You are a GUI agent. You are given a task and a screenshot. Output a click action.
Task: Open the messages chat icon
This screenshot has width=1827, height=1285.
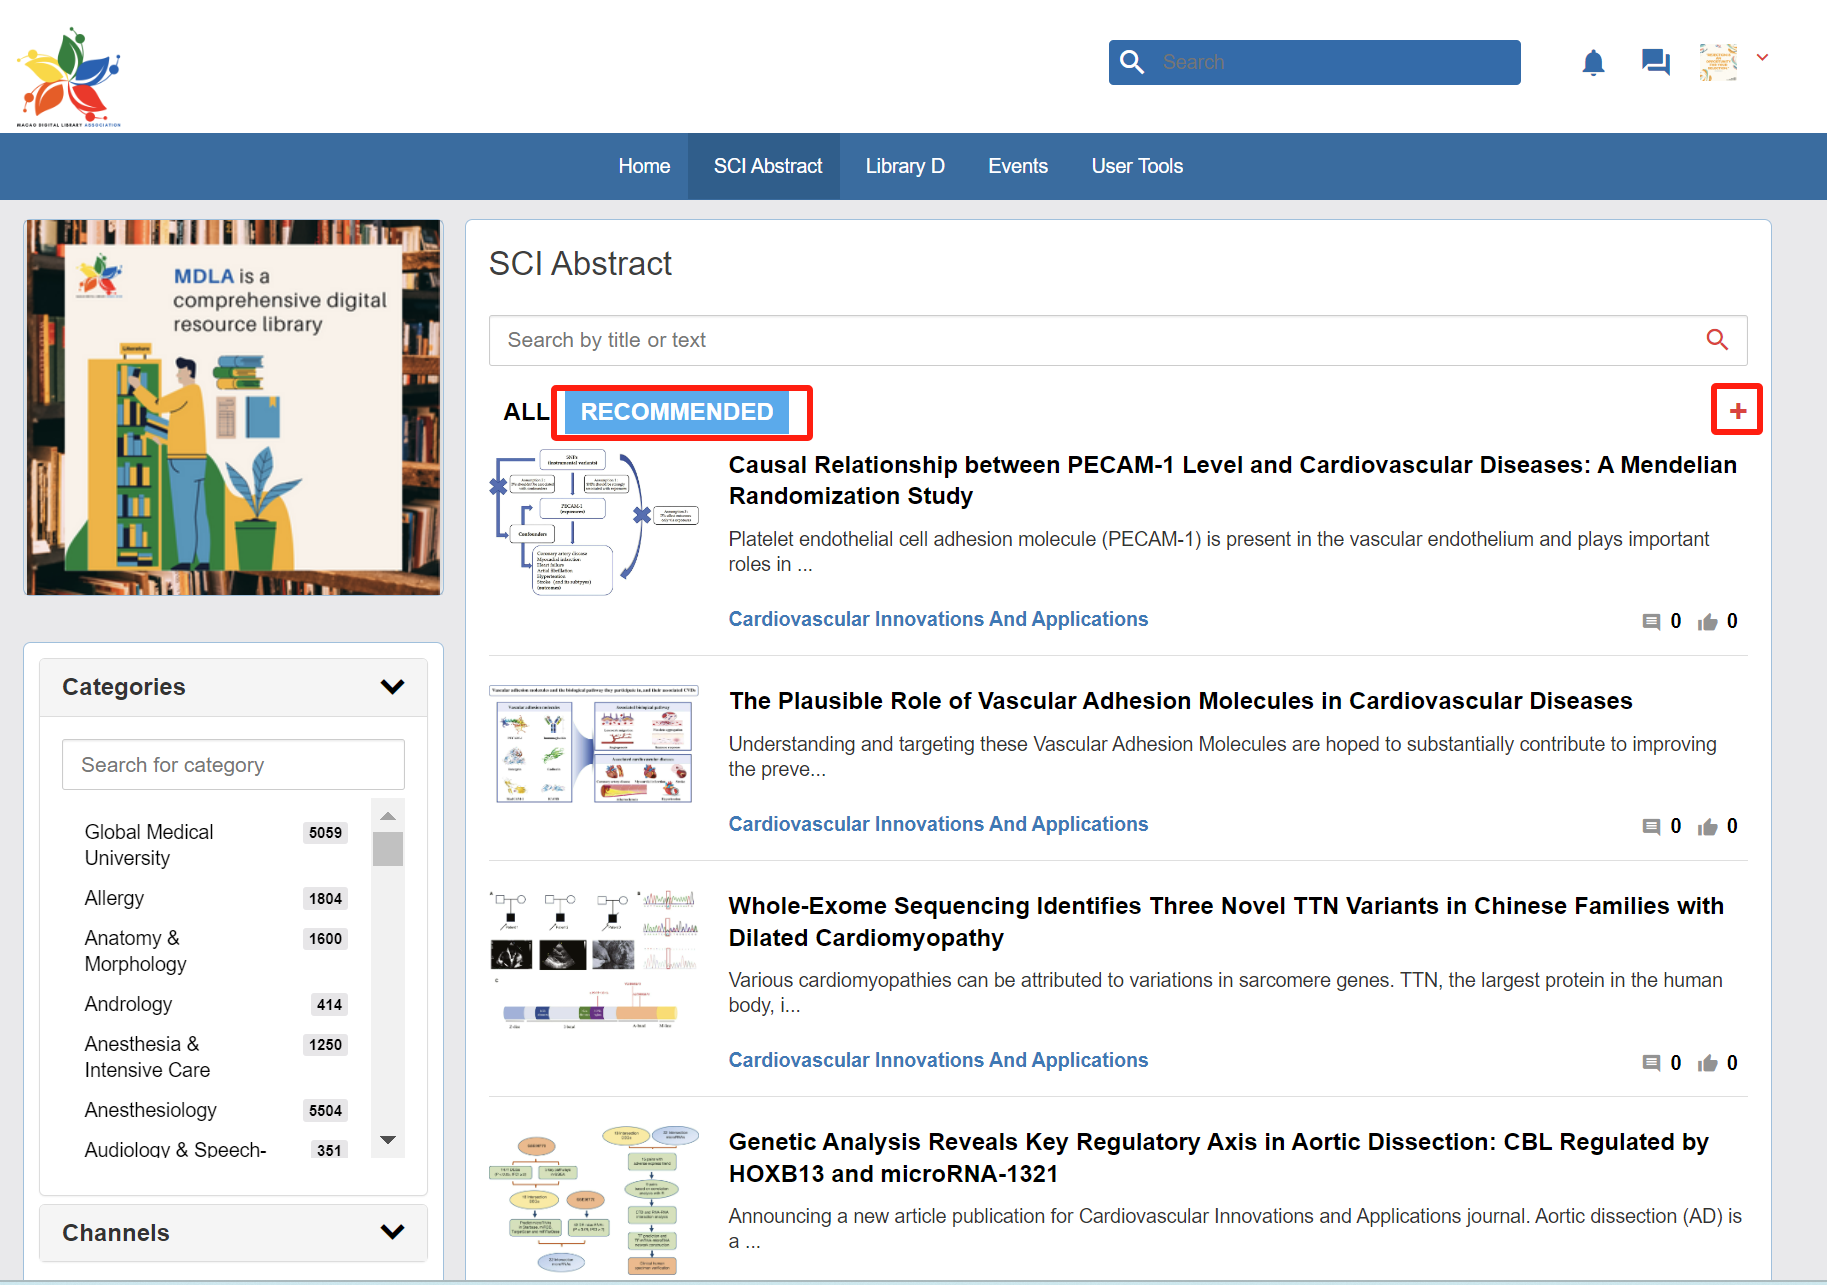(x=1655, y=63)
